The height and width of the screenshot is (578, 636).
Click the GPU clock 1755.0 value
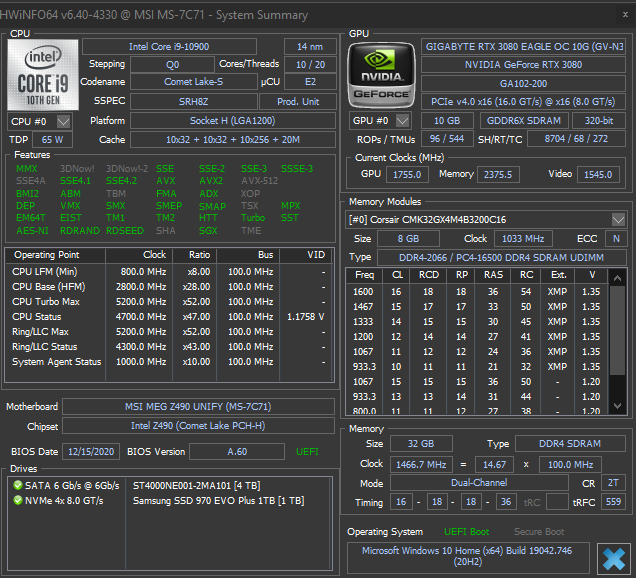[x=407, y=174]
